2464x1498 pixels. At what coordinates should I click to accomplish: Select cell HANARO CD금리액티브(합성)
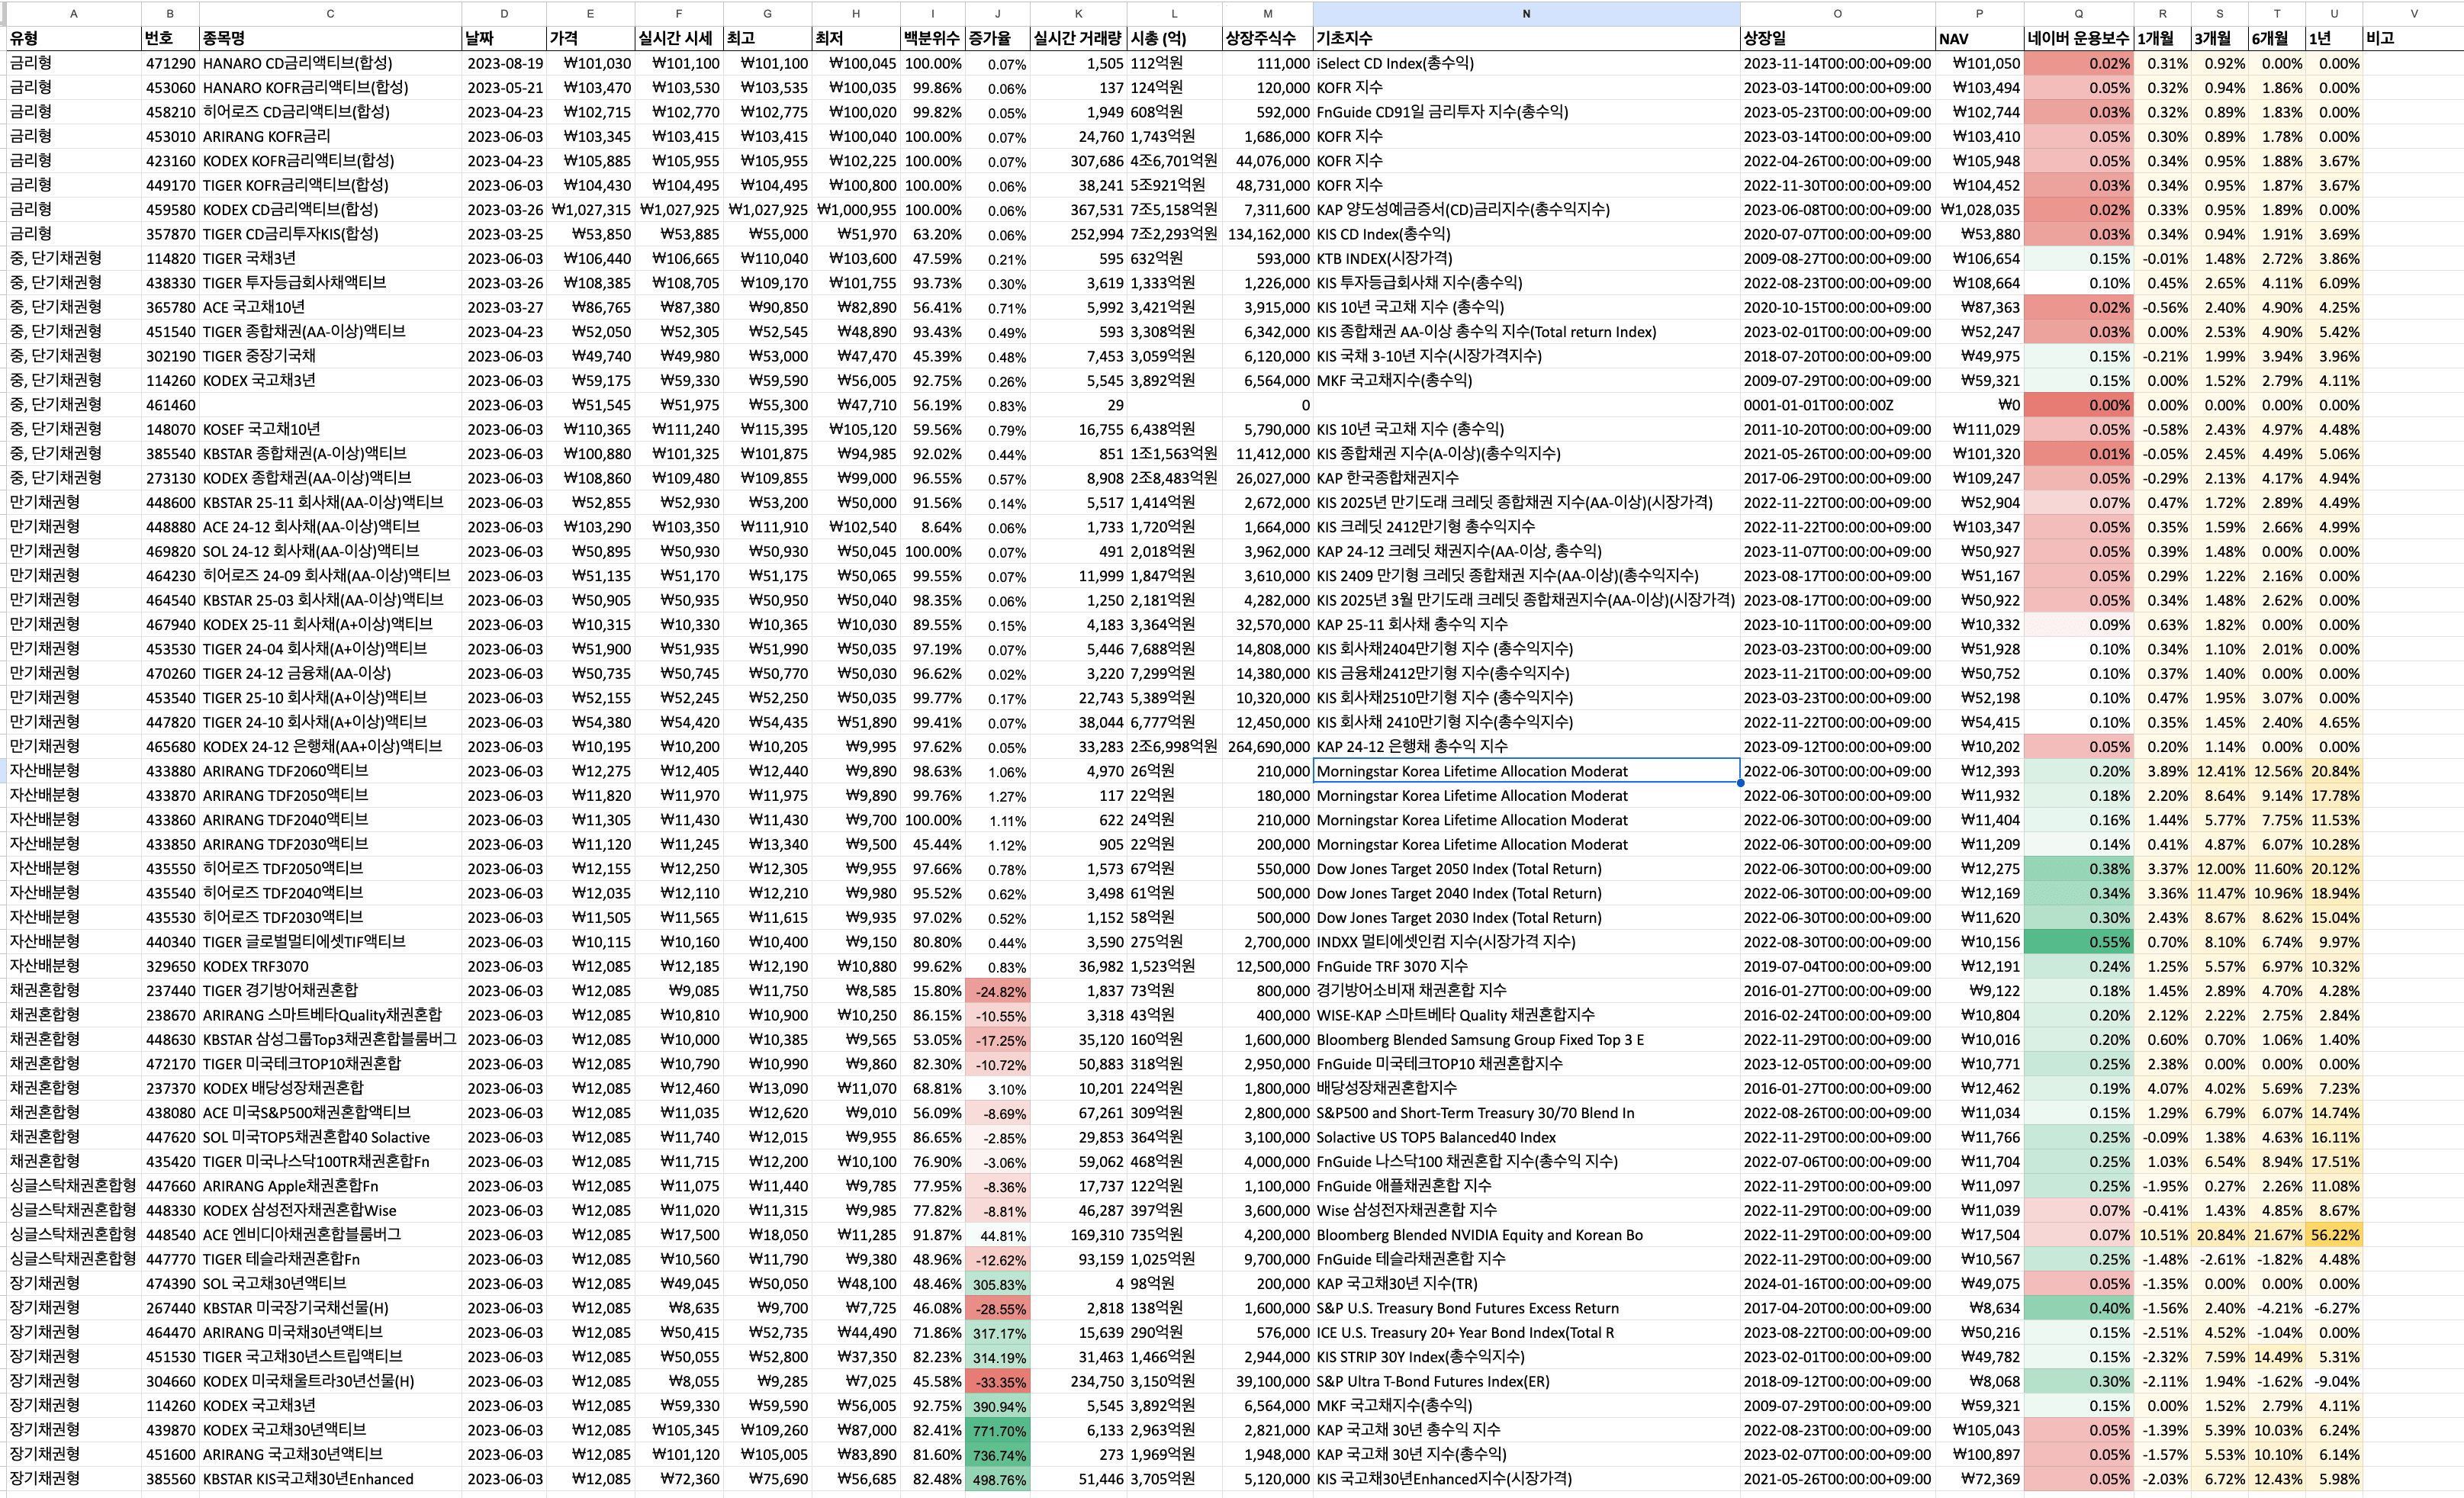click(330, 63)
